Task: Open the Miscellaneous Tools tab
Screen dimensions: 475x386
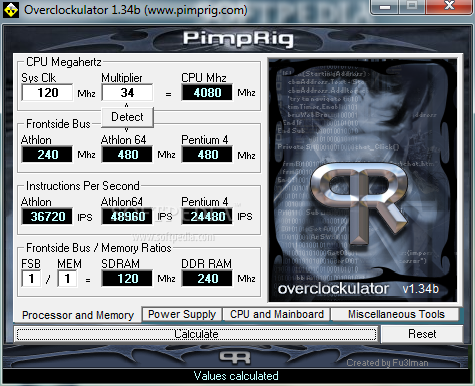Action: point(396,314)
